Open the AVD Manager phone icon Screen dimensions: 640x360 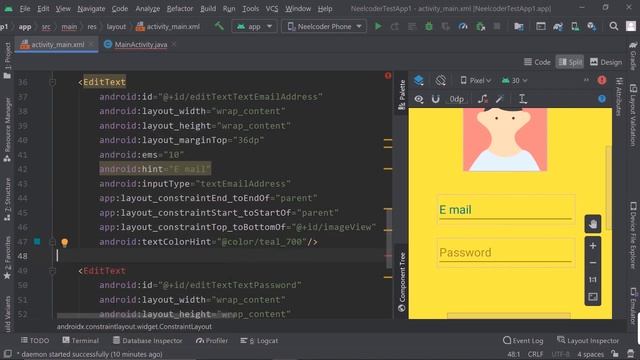[x=575, y=27]
